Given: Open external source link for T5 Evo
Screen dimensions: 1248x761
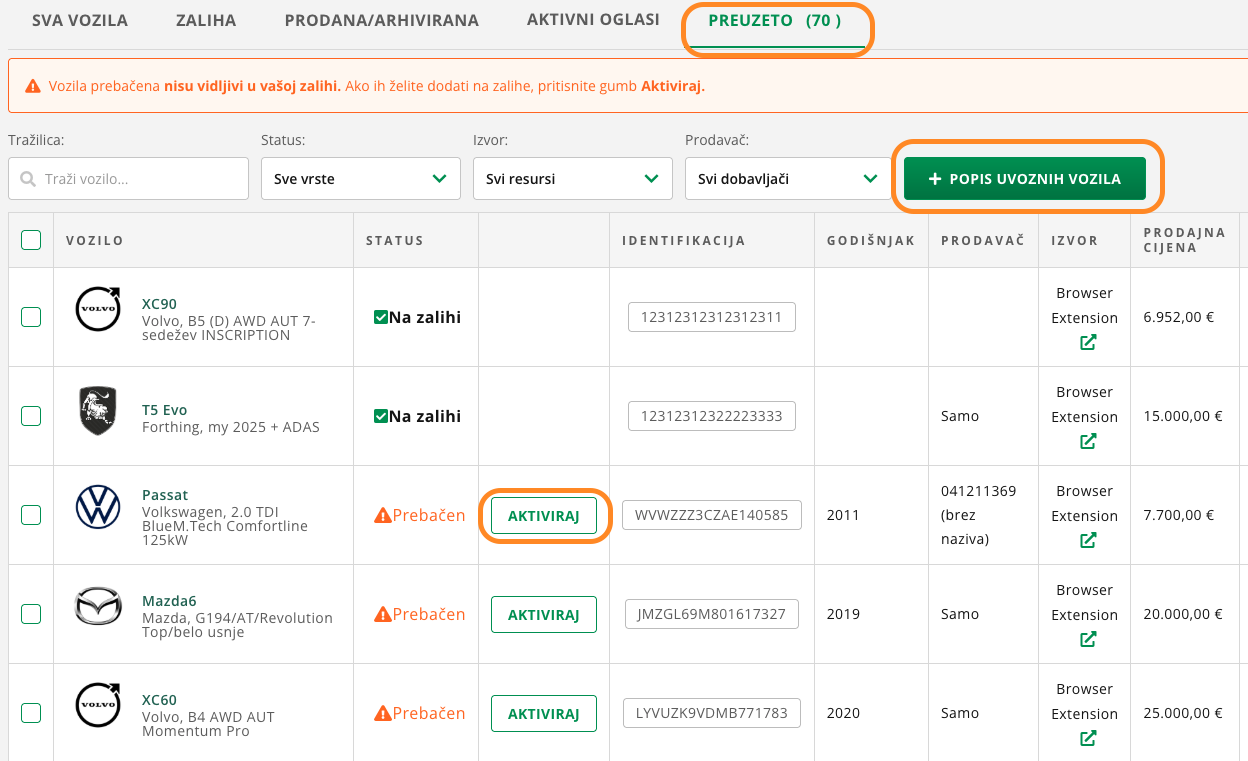Looking at the screenshot, I should [x=1088, y=441].
